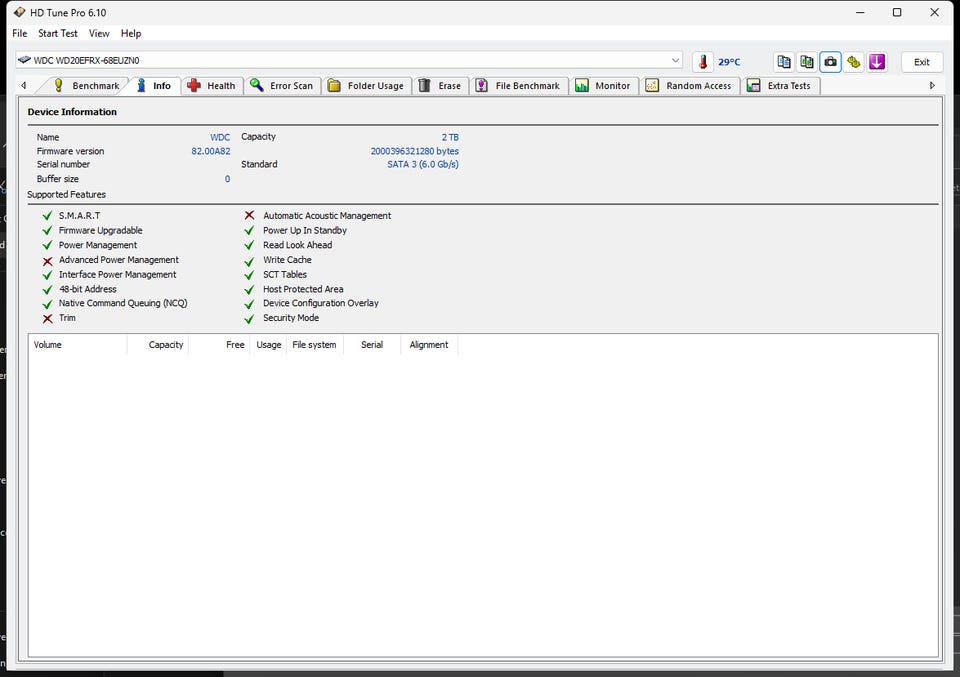Click the Automatic Acoustic Management entry
Viewport: 960px width, 677px height.
tap(327, 215)
